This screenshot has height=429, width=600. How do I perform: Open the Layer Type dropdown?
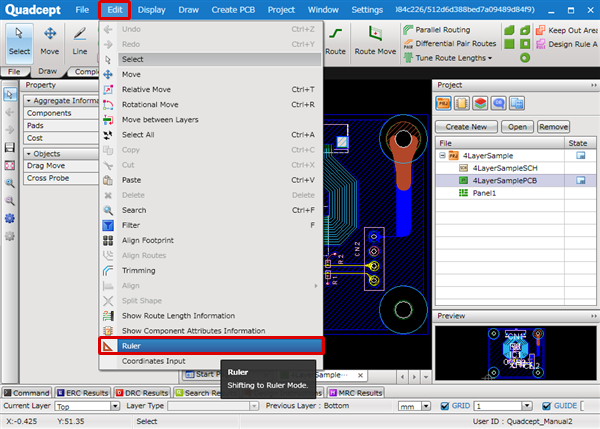click(x=253, y=406)
